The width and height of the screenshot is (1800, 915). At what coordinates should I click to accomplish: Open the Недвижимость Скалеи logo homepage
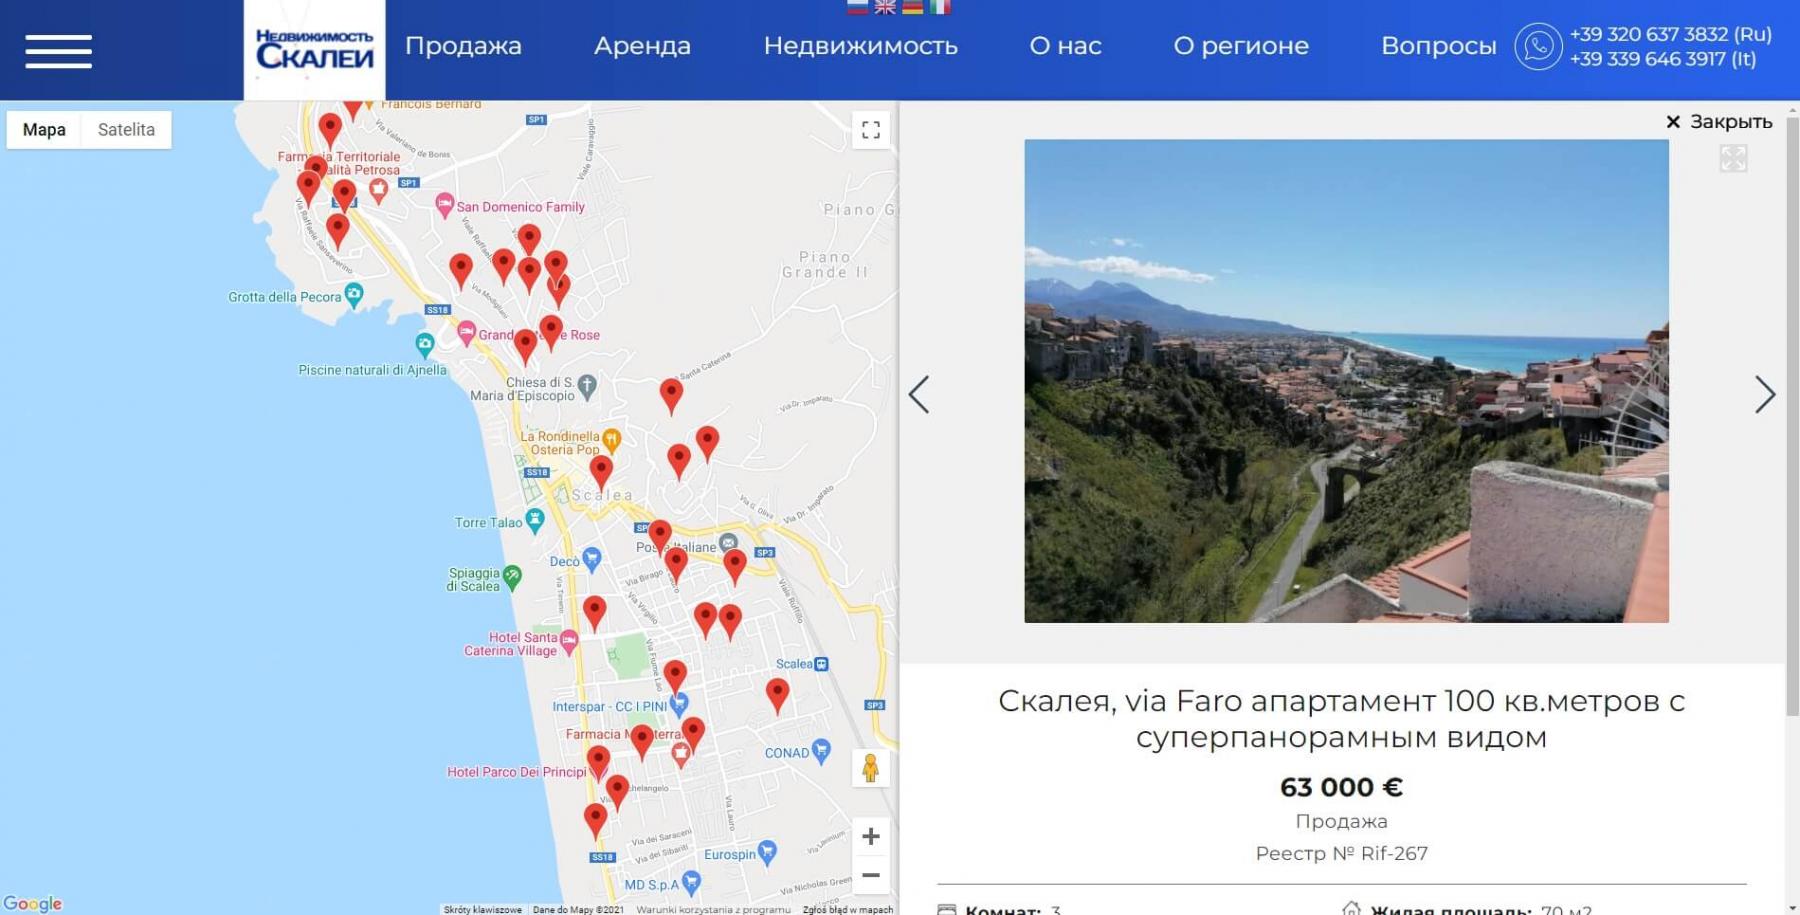(x=314, y=49)
